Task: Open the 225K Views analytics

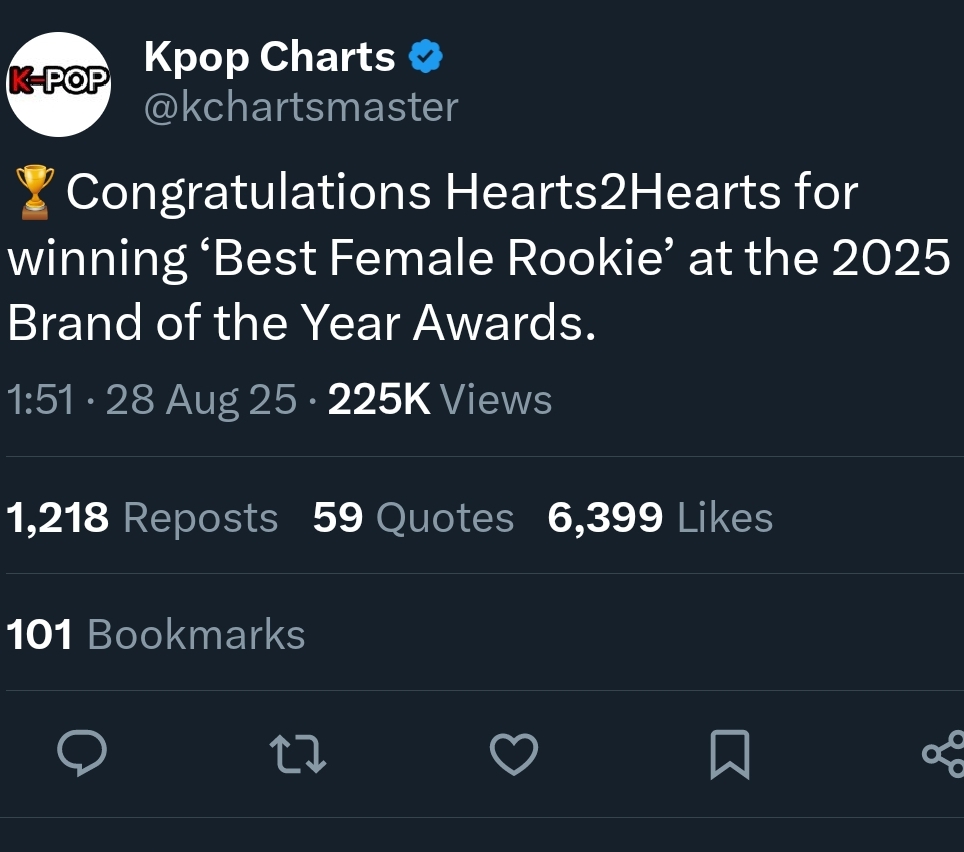Action: pos(440,400)
